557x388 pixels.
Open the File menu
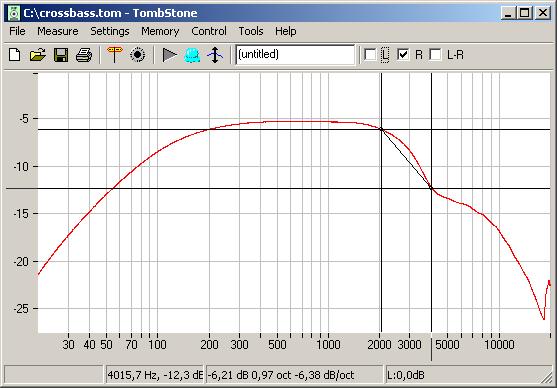(17, 31)
